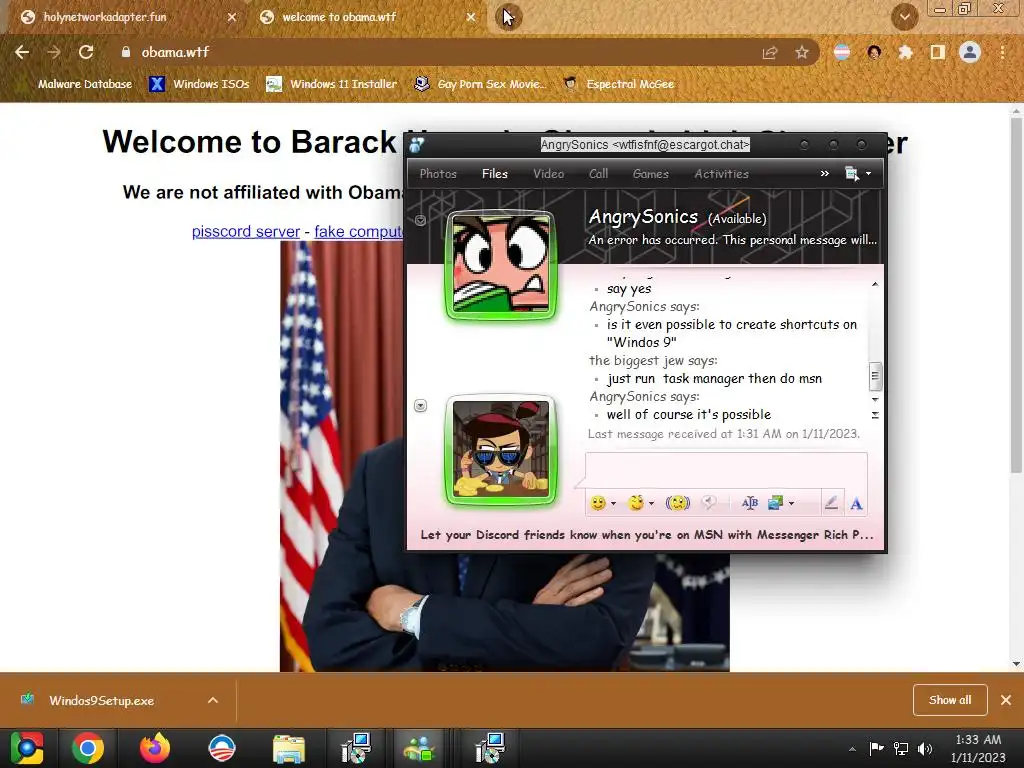Close the downloads bar
The height and width of the screenshot is (768, 1024).
1006,700
